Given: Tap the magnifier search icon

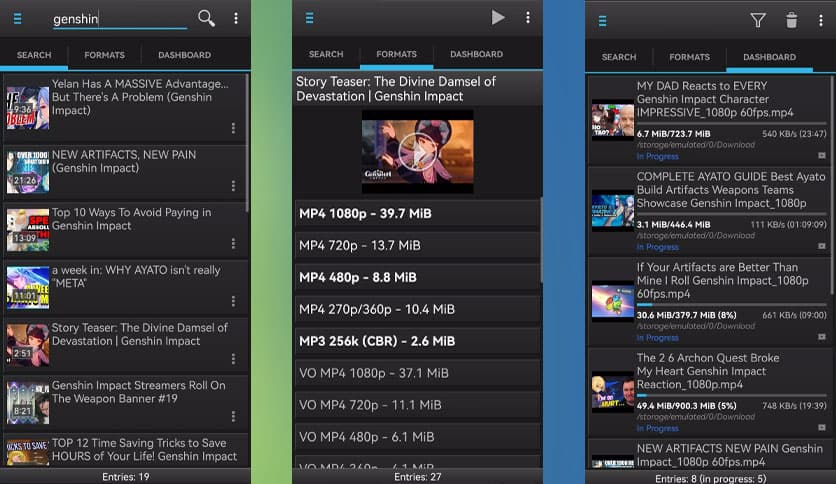Looking at the screenshot, I should pos(206,18).
